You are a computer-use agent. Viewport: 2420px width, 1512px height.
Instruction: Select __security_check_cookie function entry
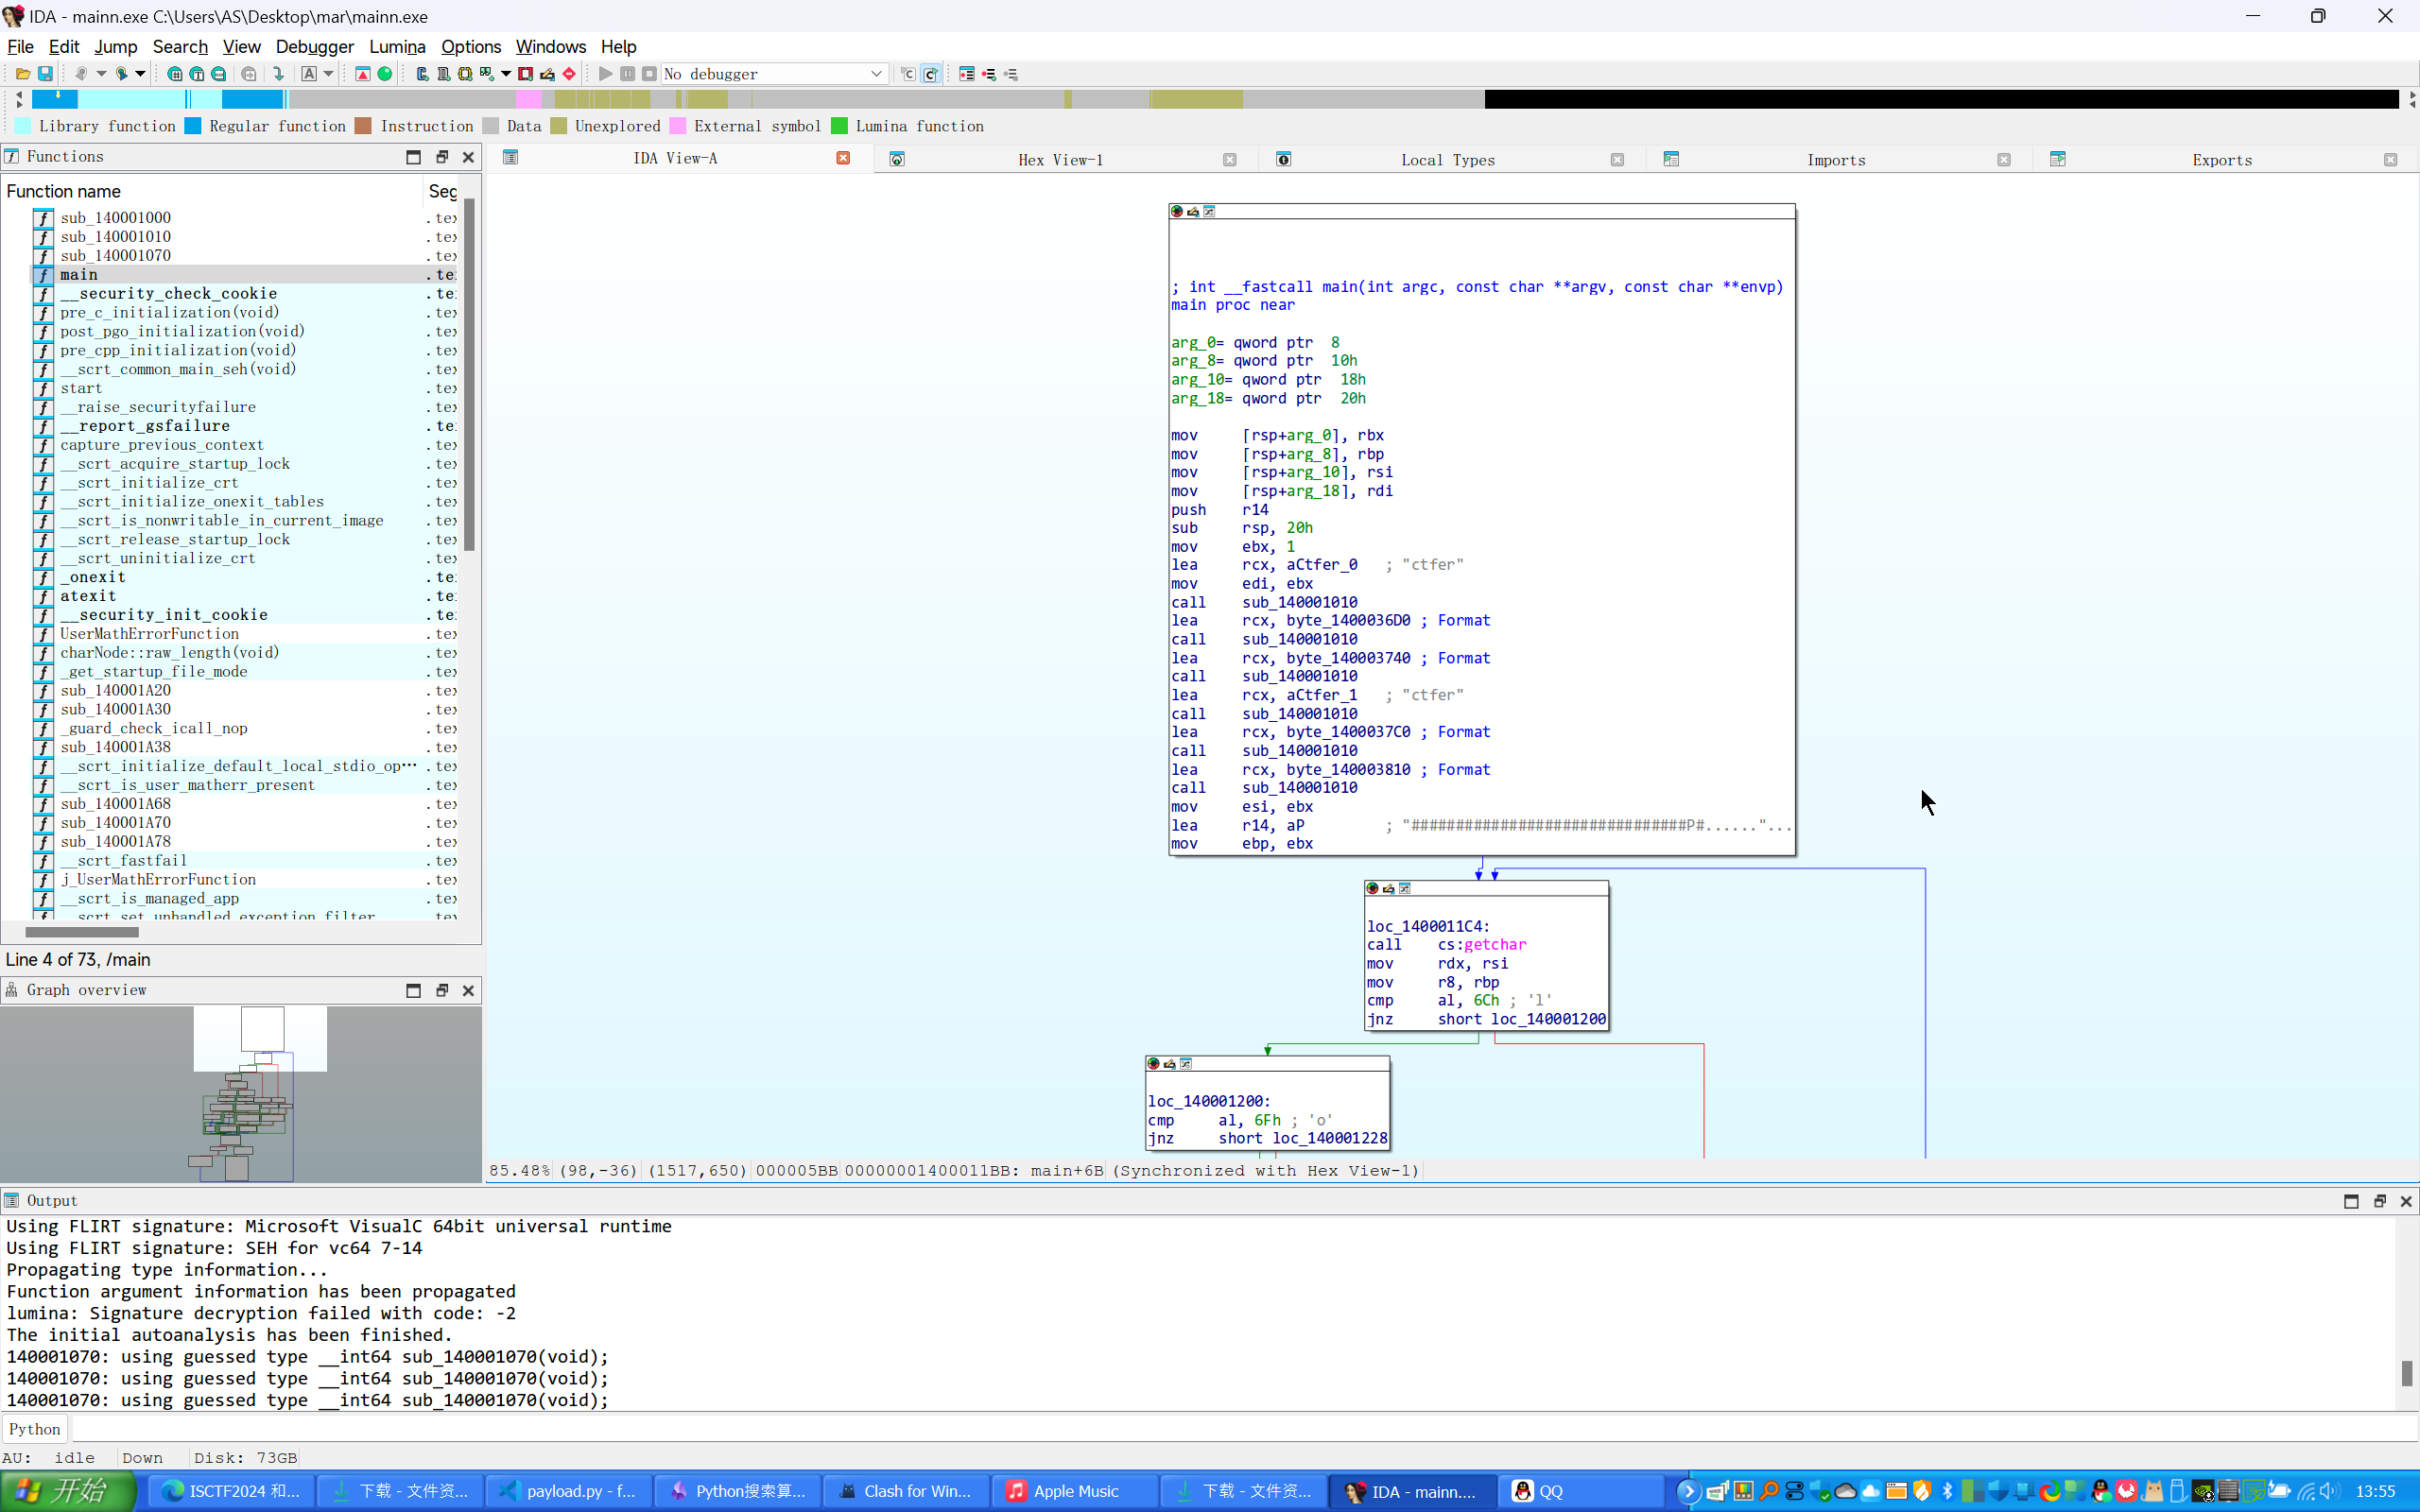[168, 294]
